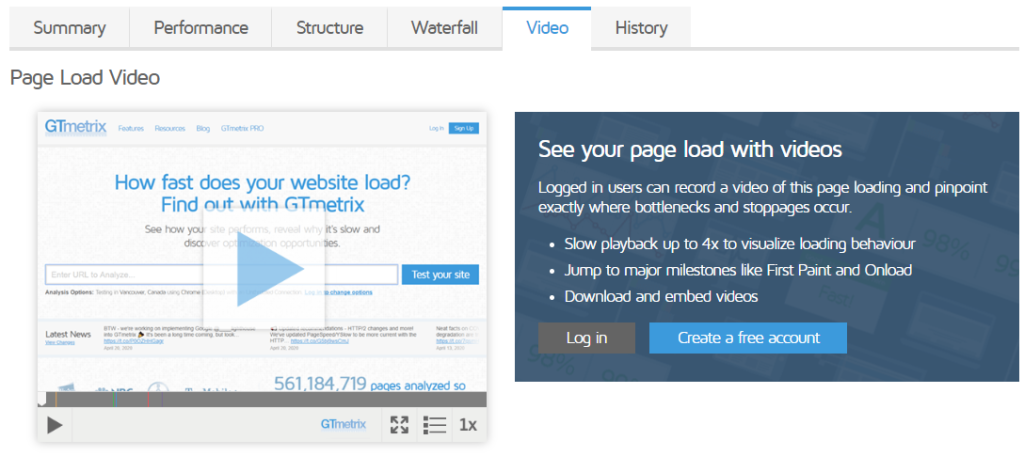Image resolution: width=1024 pixels, height=456 pixels.
Task: Start the video with the large play overlay
Action: pyautogui.click(x=264, y=268)
